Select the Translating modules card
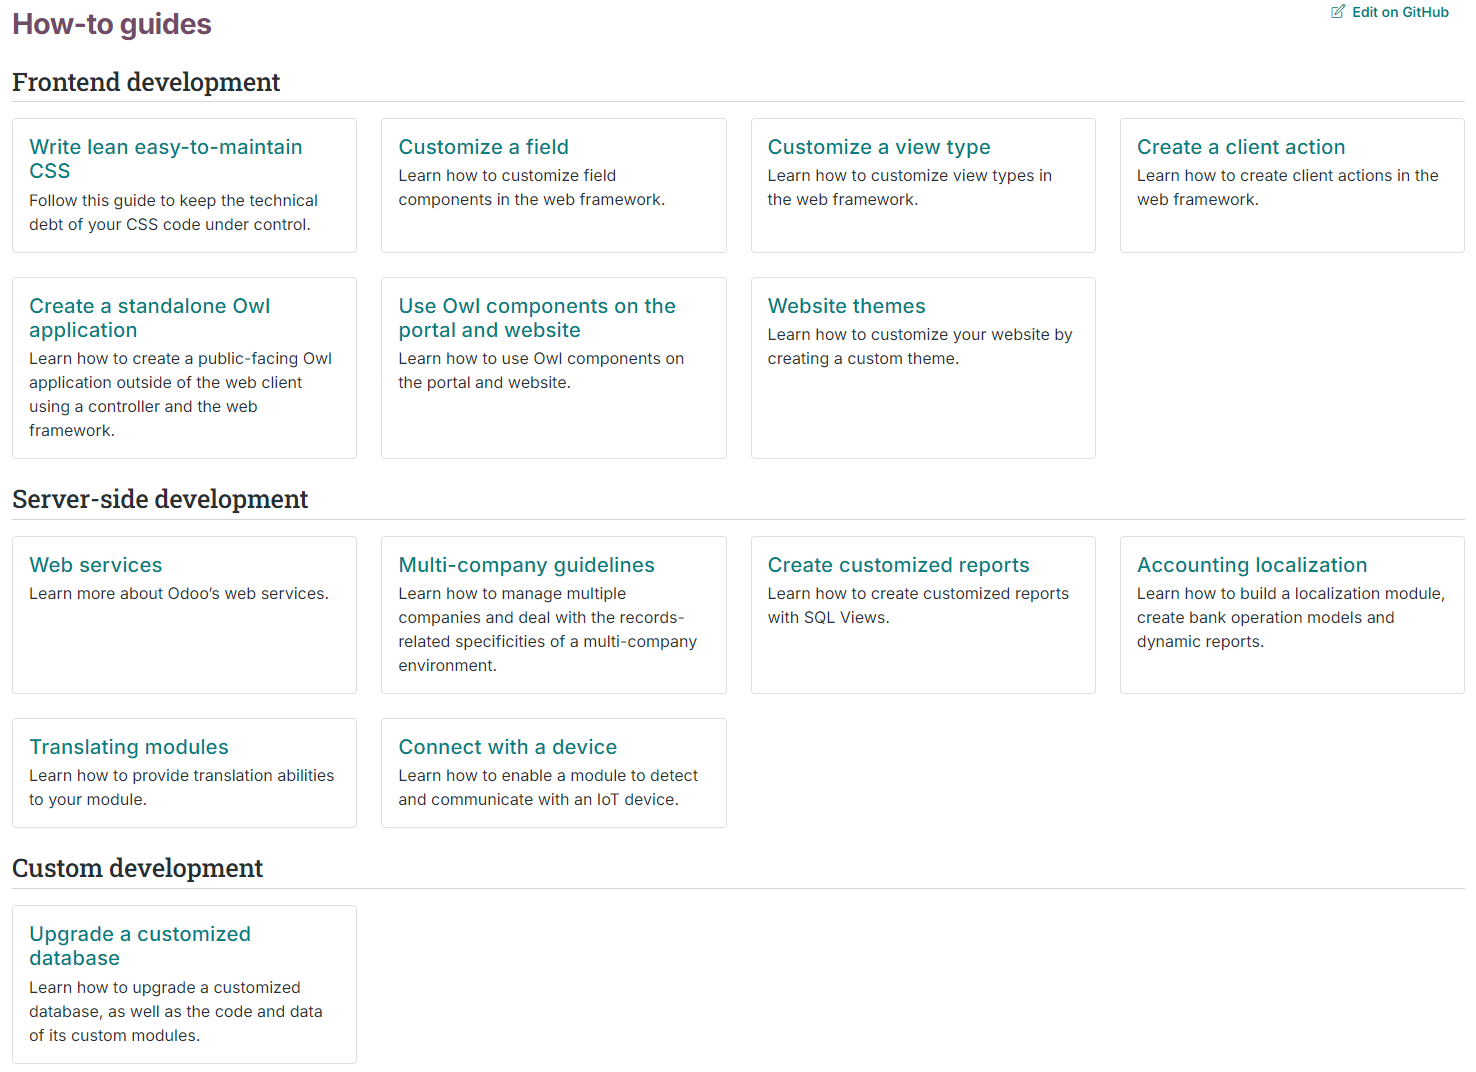This screenshot has height=1072, width=1476. (184, 773)
